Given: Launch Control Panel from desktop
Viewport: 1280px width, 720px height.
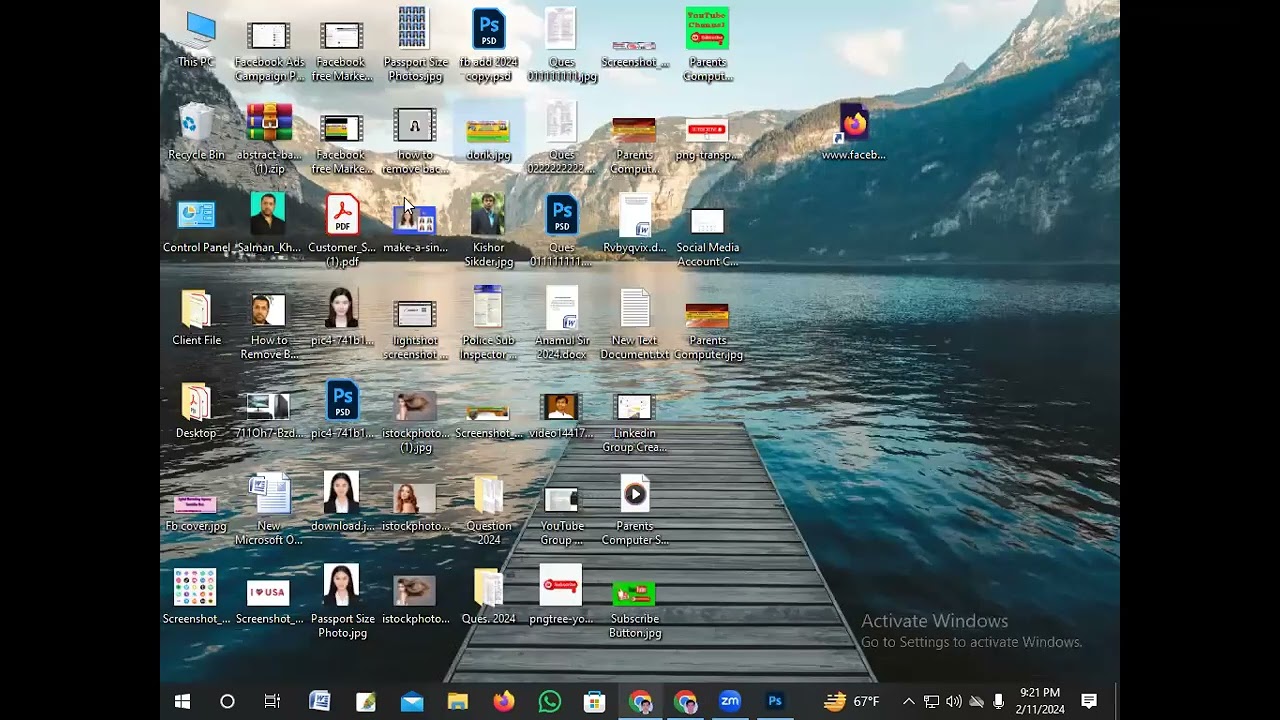Looking at the screenshot, I should tap(196, 225).
